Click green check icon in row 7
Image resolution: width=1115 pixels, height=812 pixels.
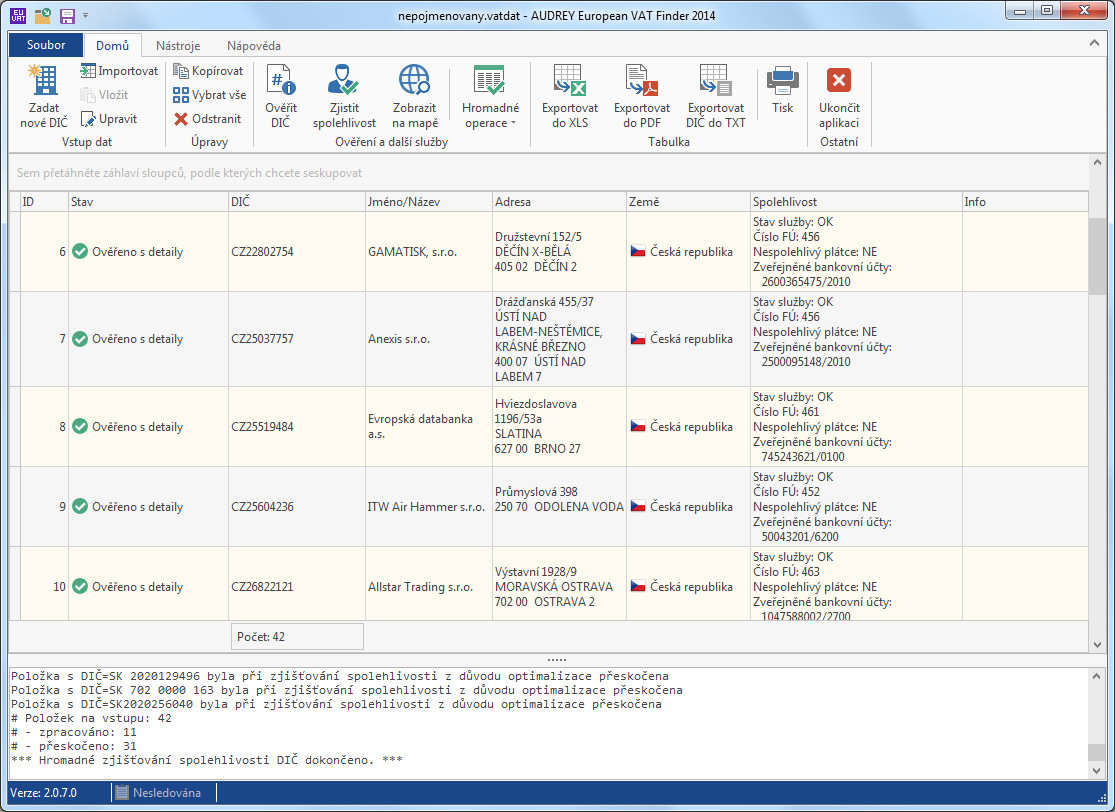tap(80, 338)
